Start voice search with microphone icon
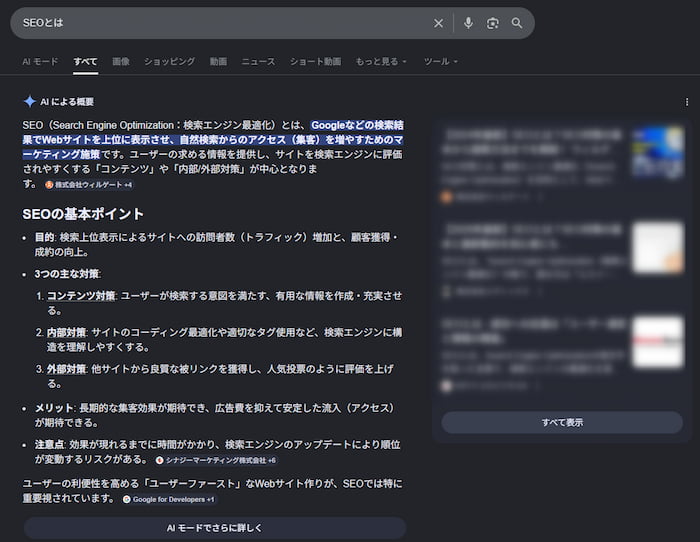The width and height of the screenshot is (700, 542). click(468, 23)
